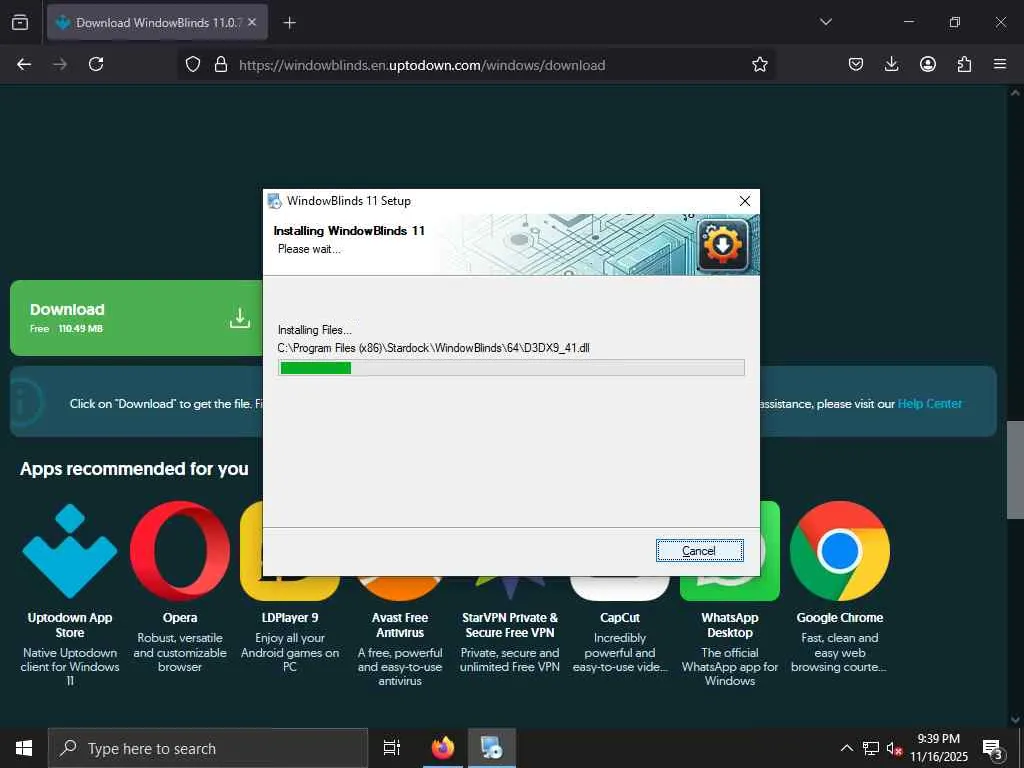Open the Firefox account icon
Viewport: 1024px width, 768px height.
tap(928, 64)
